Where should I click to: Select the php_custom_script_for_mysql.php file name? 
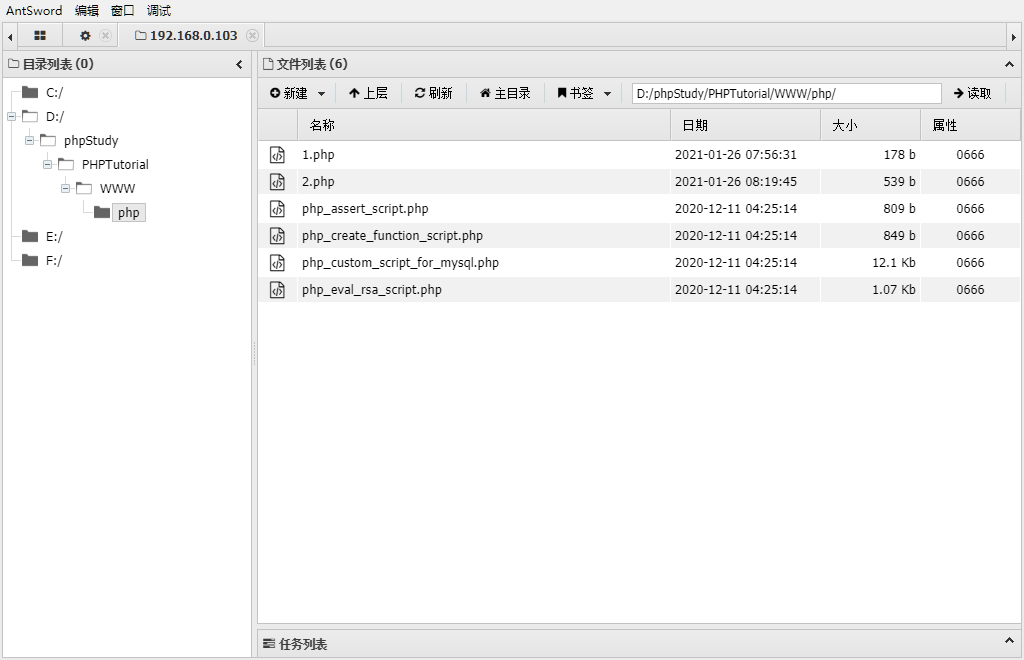400,263
